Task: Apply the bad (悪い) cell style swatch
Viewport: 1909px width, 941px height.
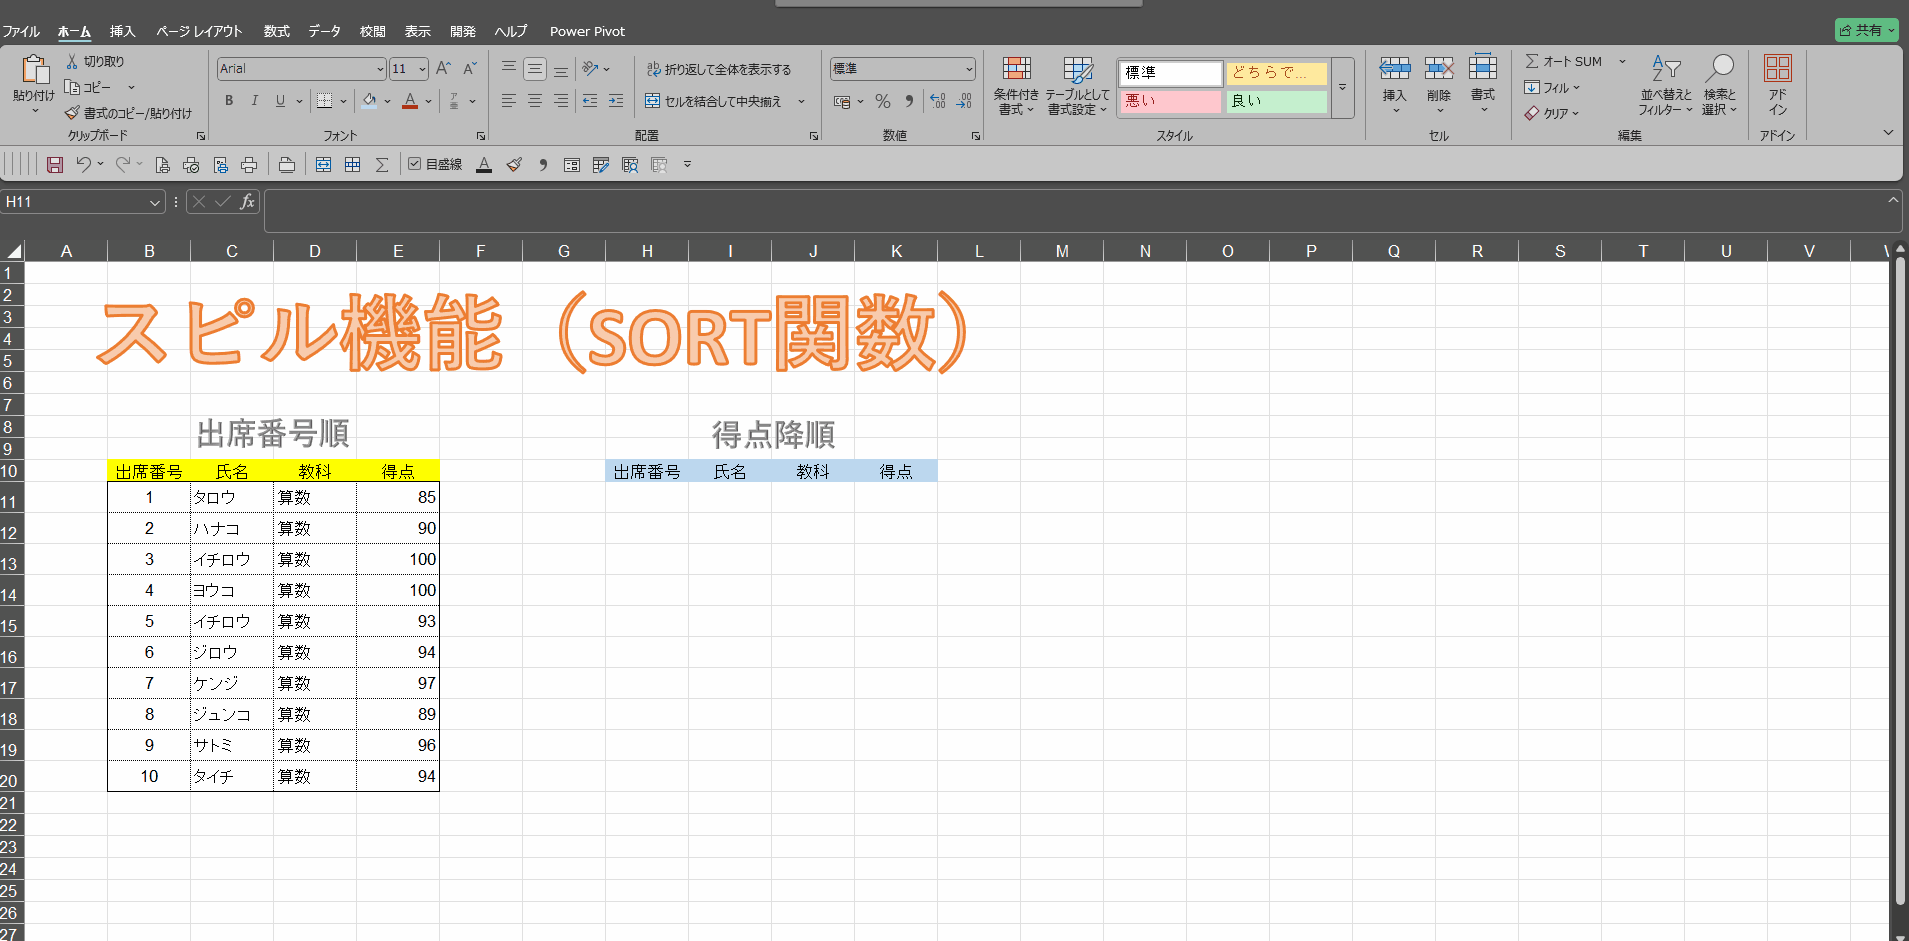Action: (1169, 101)
